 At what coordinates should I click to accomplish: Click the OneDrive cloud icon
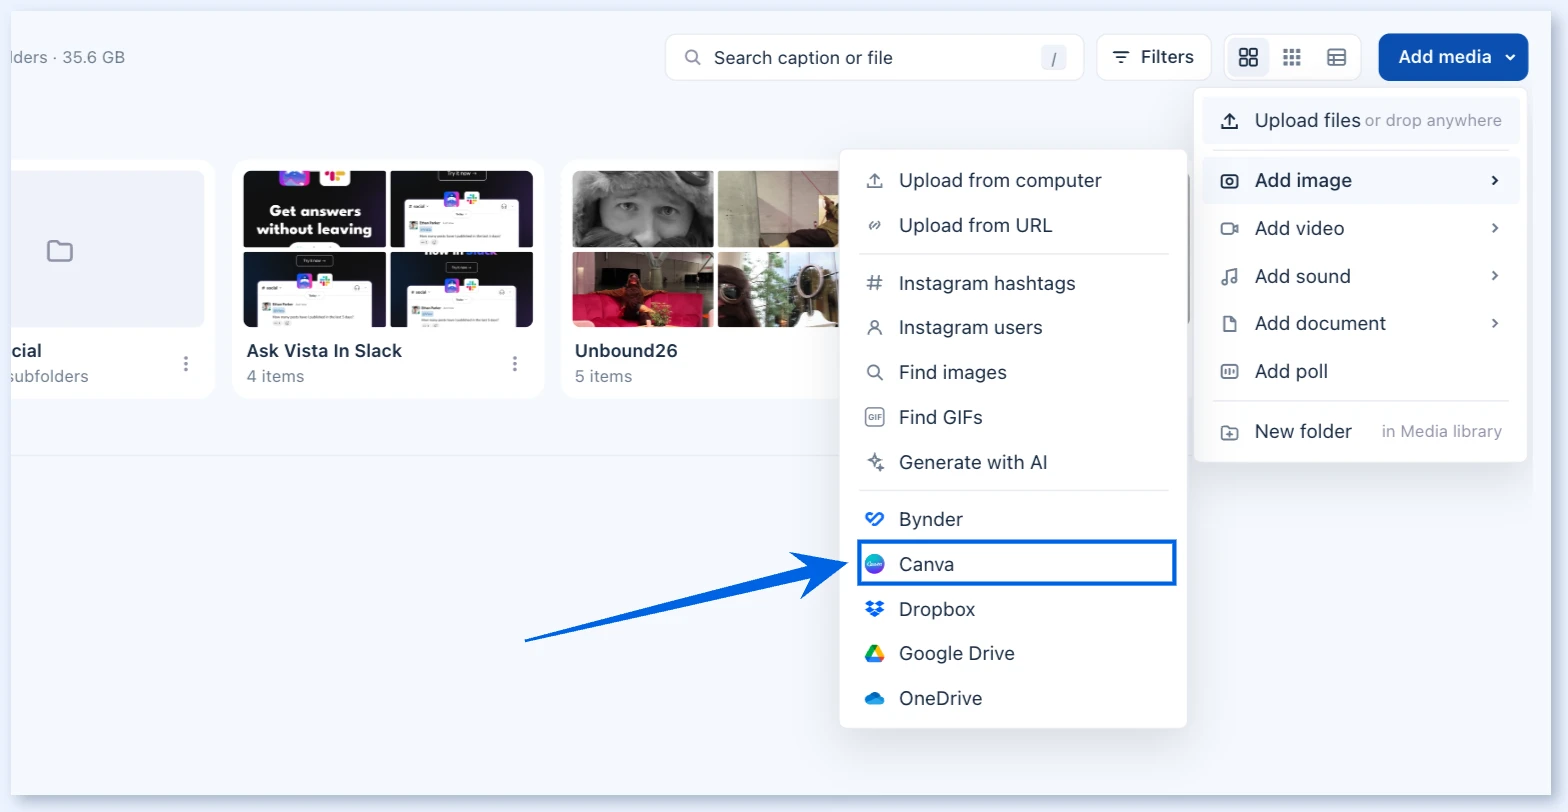(875, 699)
